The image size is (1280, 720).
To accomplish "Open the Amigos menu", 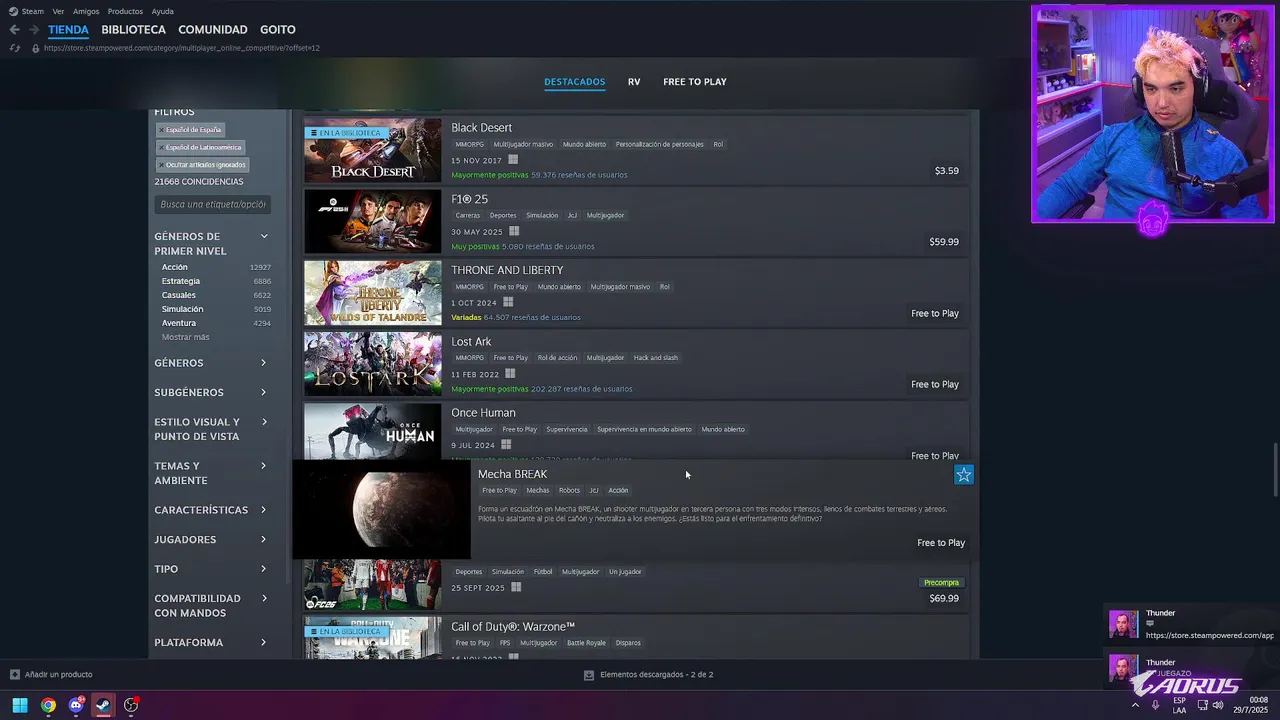I will point(86,11).
